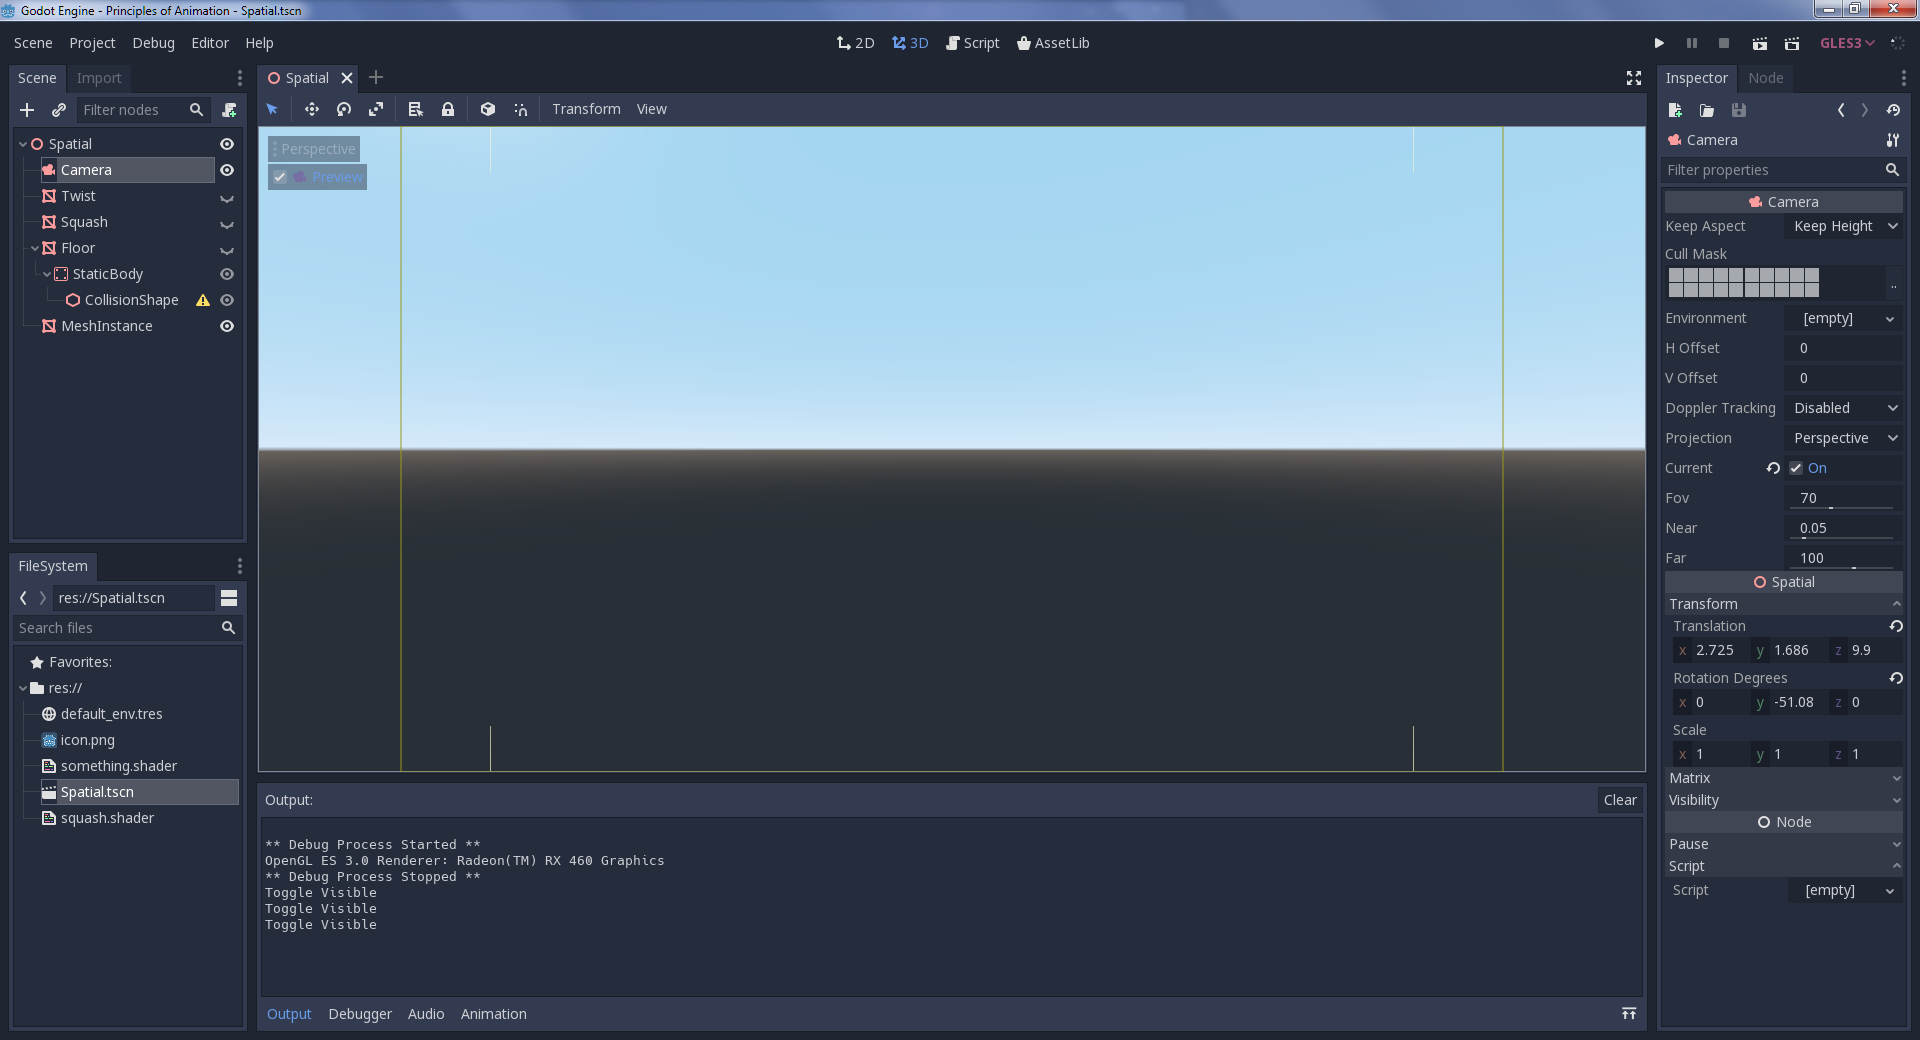Click the Add Child Node plus icon
This screenshot has height=1040, width=1920.
coord(26,110)
